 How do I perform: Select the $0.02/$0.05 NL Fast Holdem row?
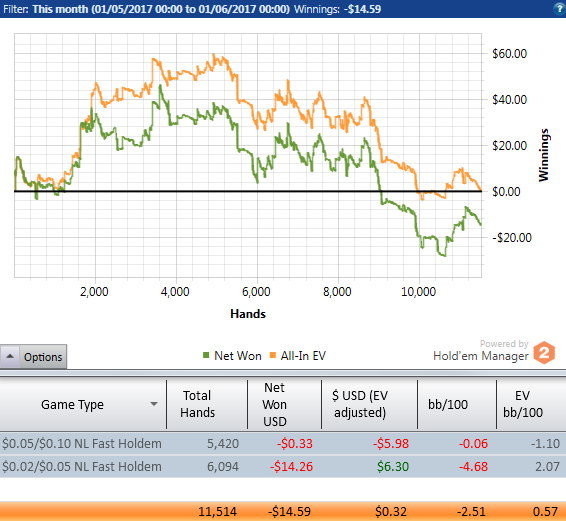point(283,466)
